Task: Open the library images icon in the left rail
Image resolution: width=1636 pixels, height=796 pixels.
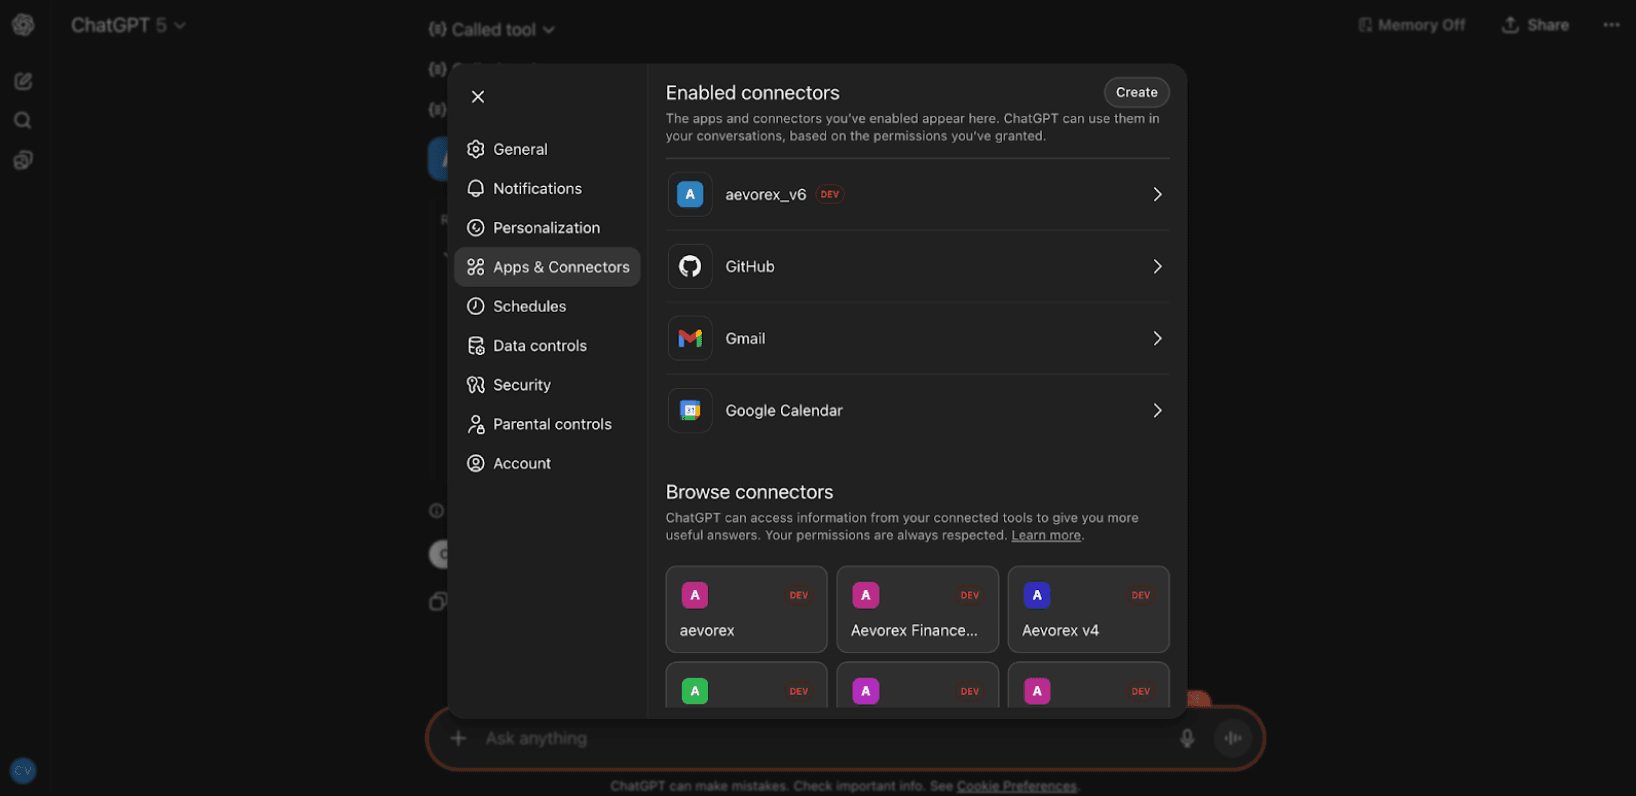Action: [23, 160]
